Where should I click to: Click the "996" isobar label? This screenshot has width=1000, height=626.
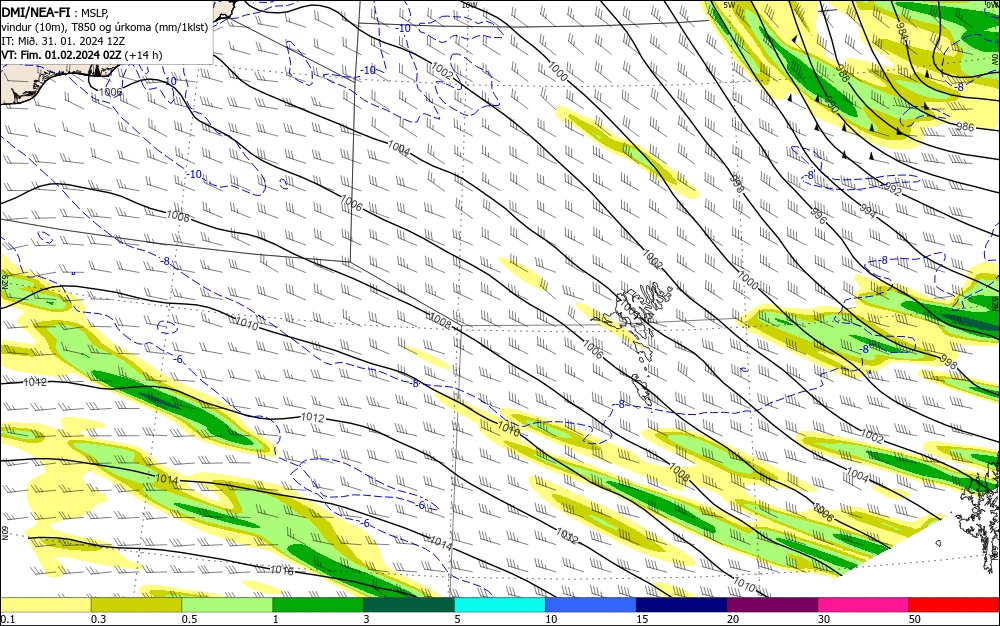(818, 216)
